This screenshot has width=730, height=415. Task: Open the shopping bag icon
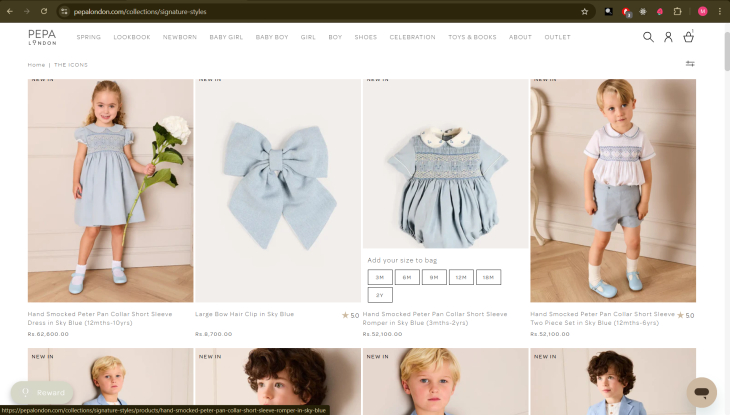[x=689, y=37]
